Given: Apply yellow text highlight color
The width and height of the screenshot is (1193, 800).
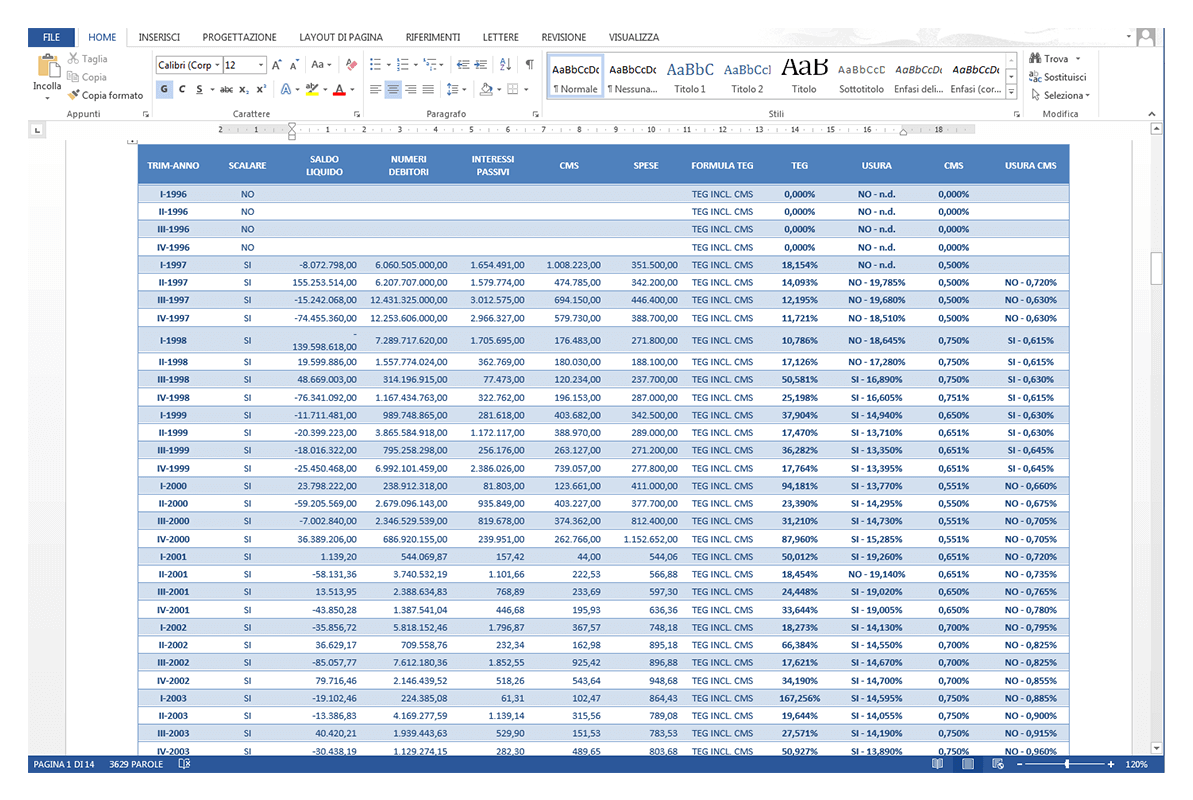Looking at the screenshot, I should pos(311,89).
